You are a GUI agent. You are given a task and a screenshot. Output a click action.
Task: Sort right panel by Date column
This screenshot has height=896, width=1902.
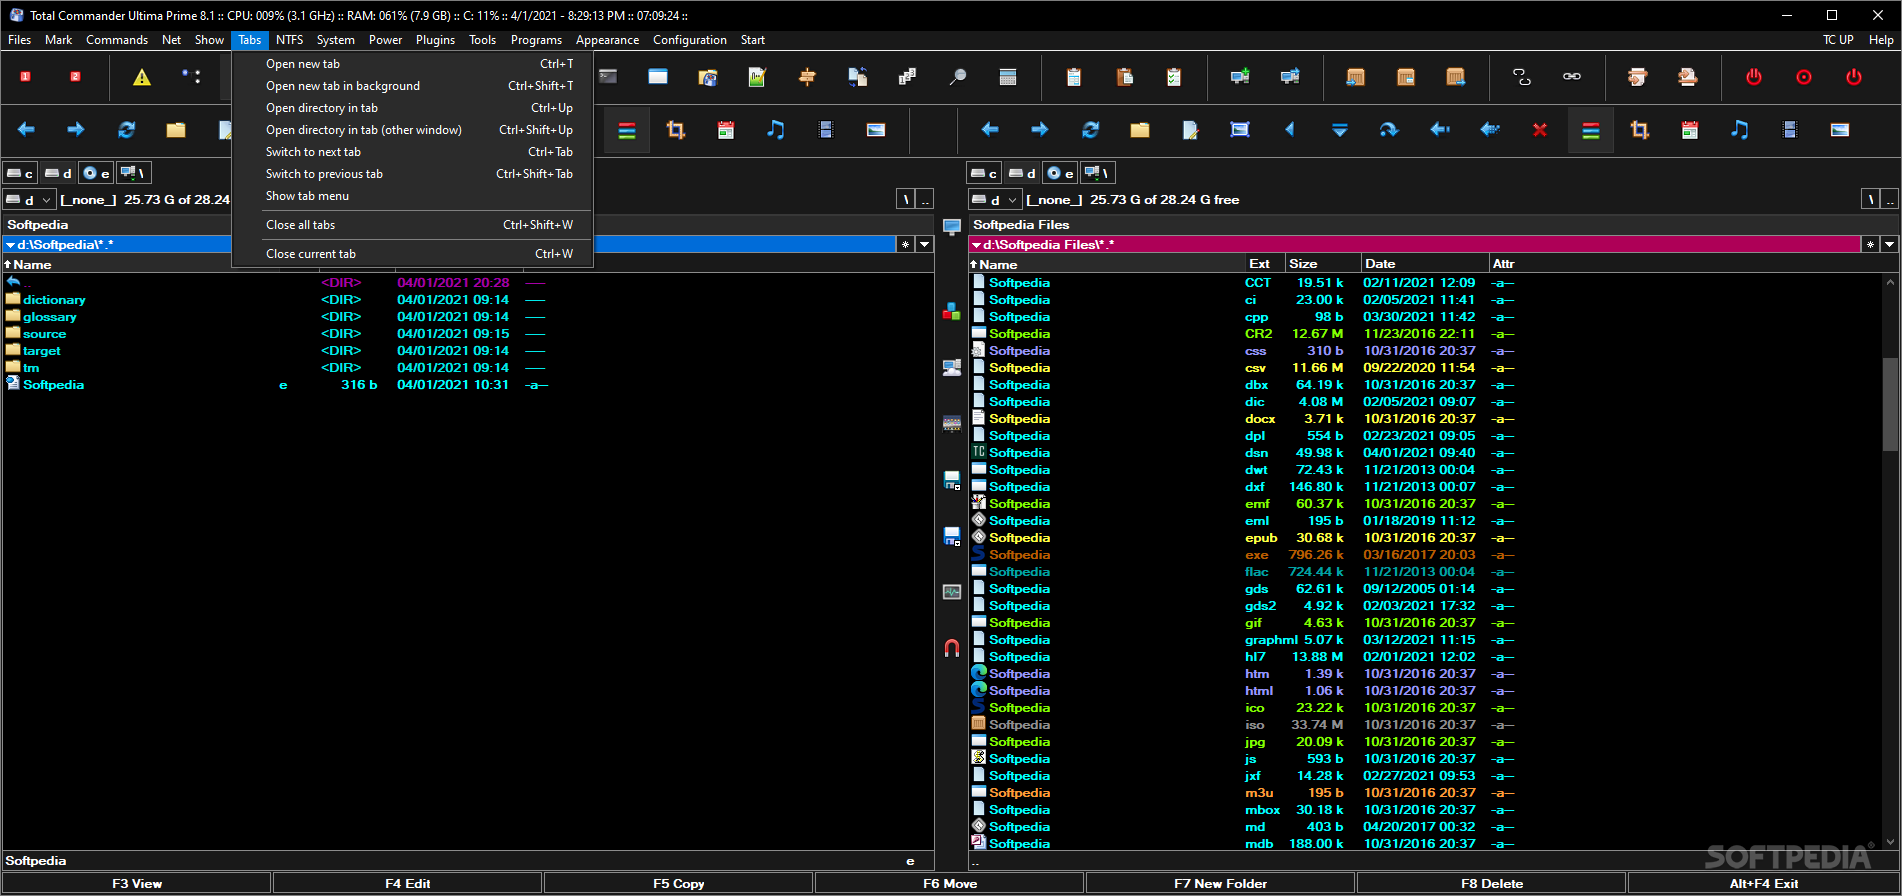(x=1423, y=264)
